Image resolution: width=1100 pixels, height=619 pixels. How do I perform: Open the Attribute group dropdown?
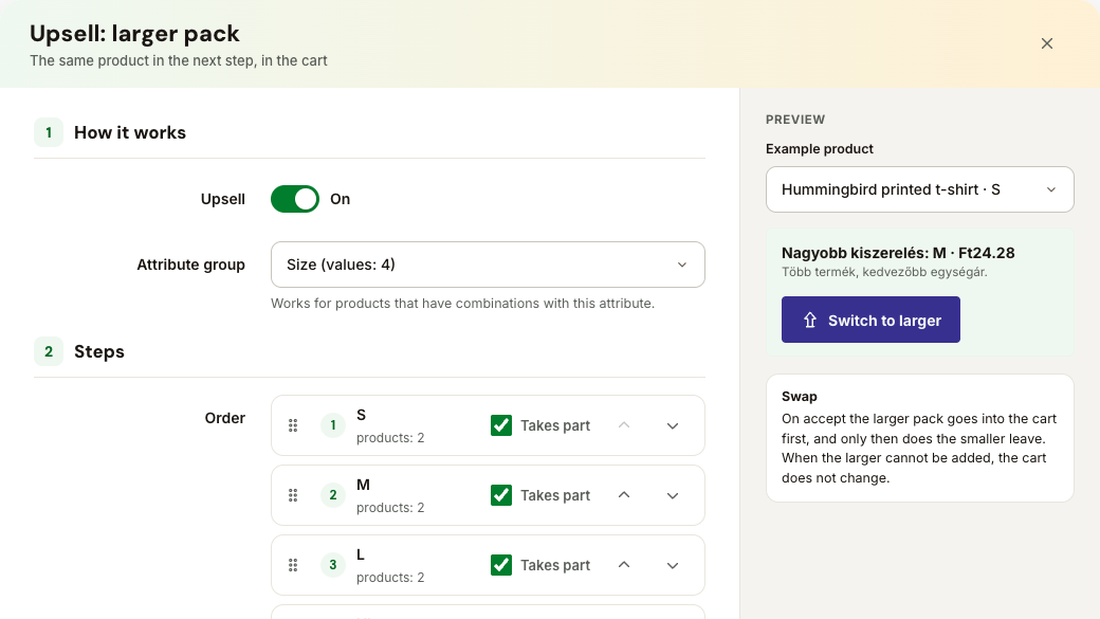(488, 265)
